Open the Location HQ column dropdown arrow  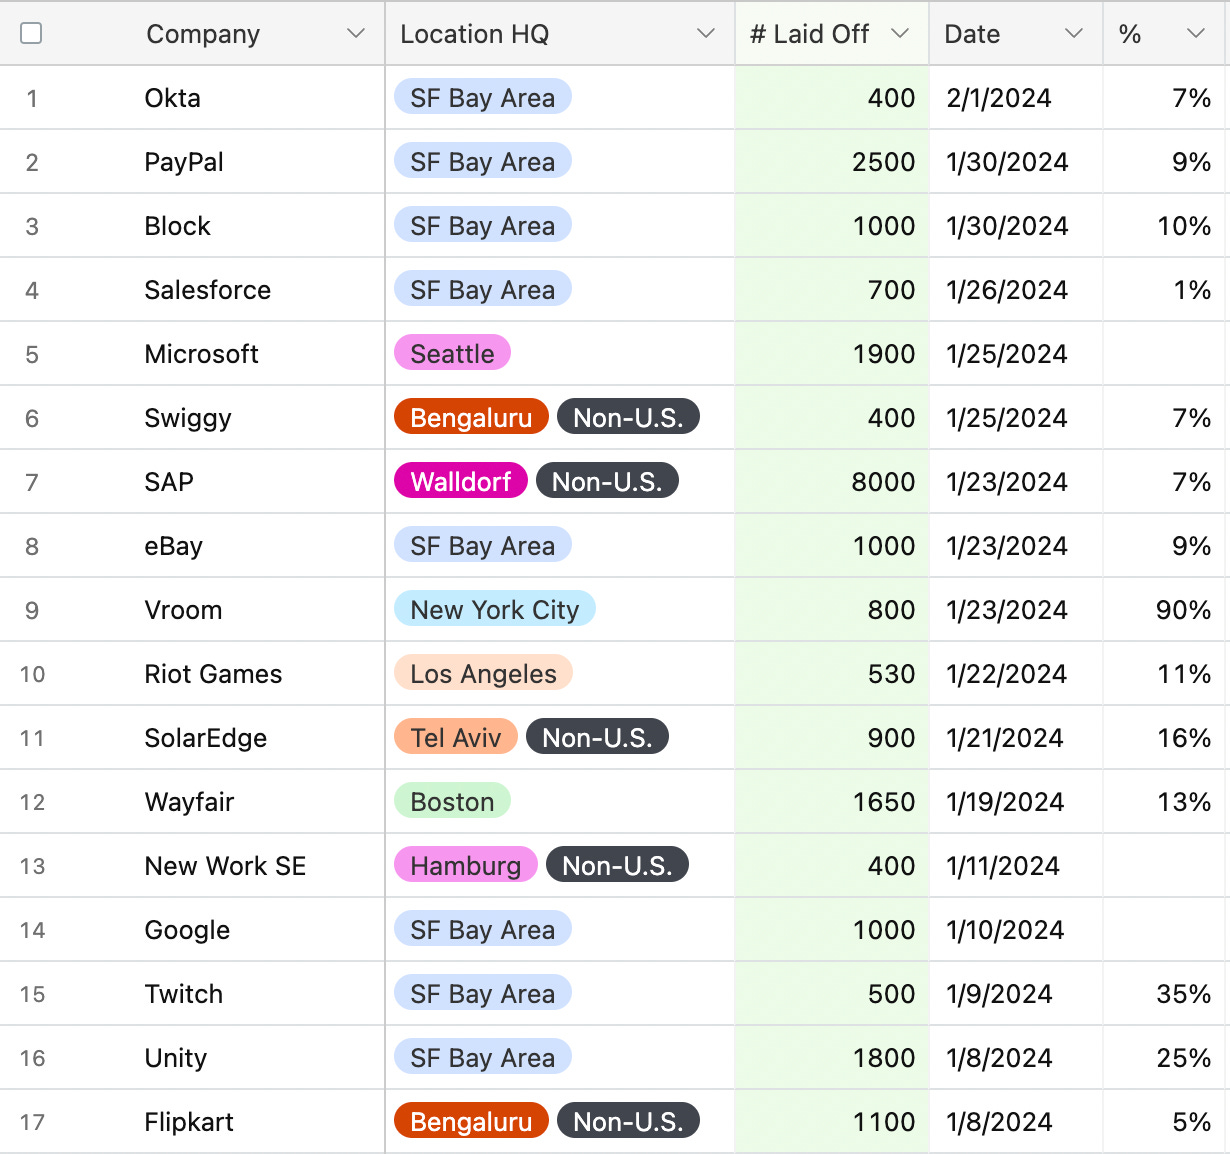[x=706, y=33]
